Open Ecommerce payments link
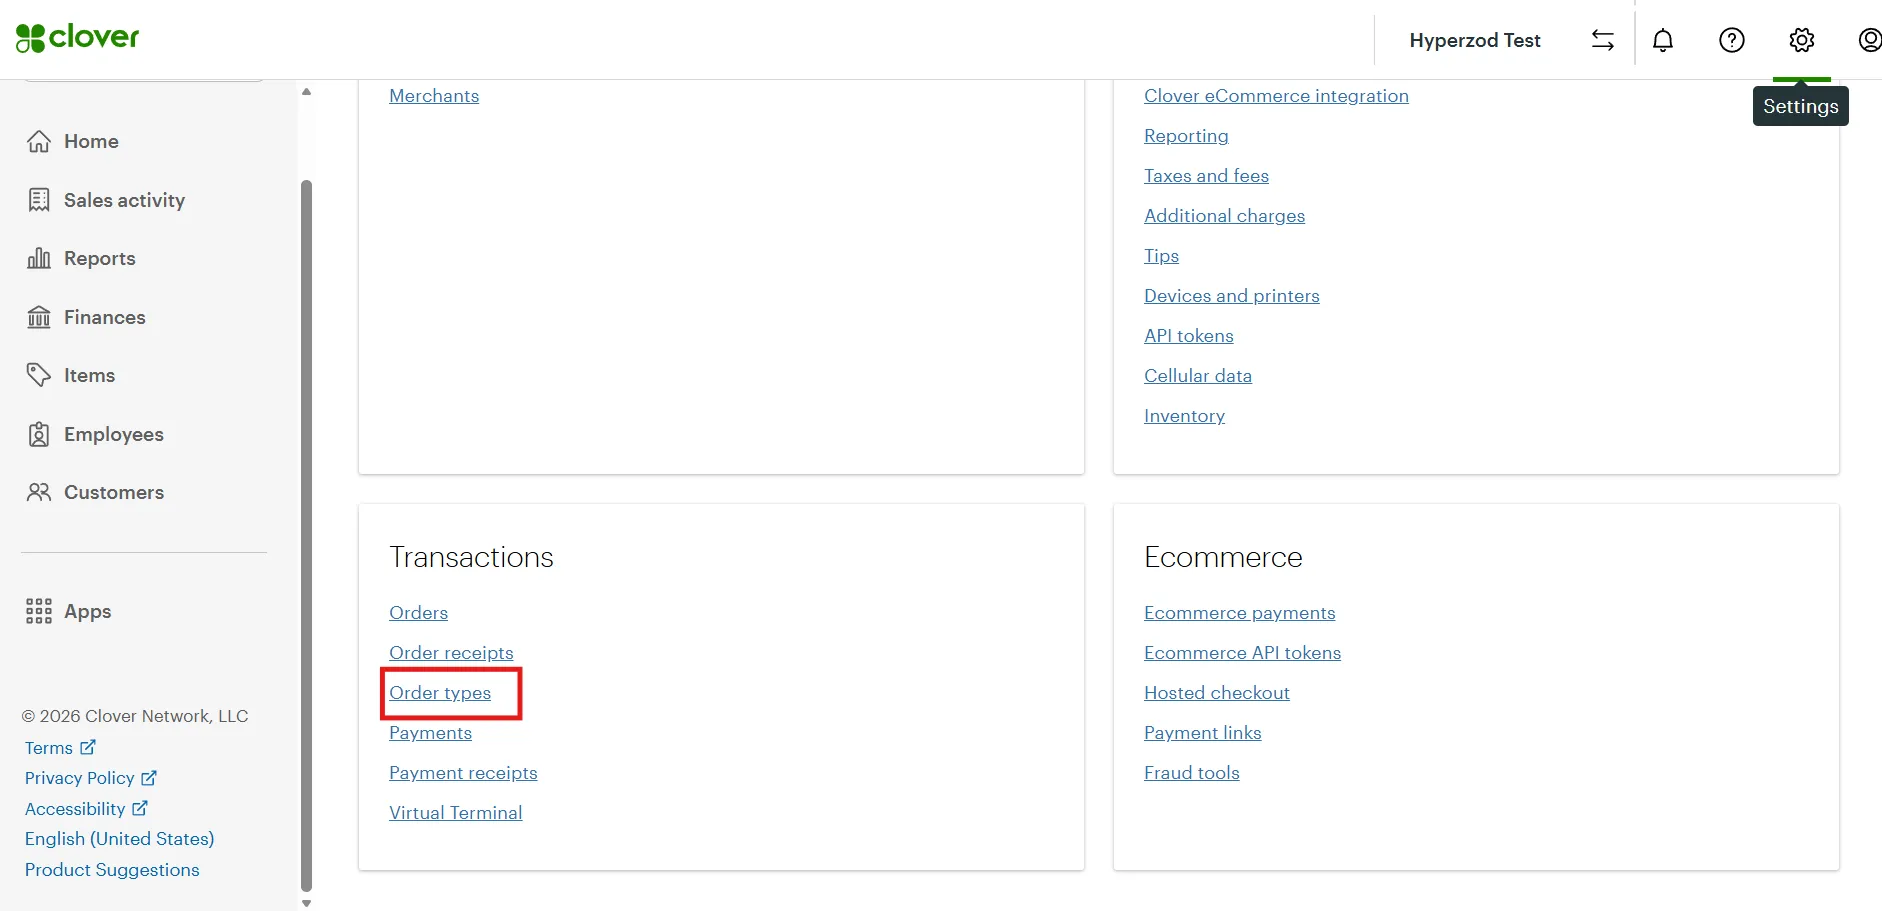This screenshot has height=911, width=1882. 1240,613
